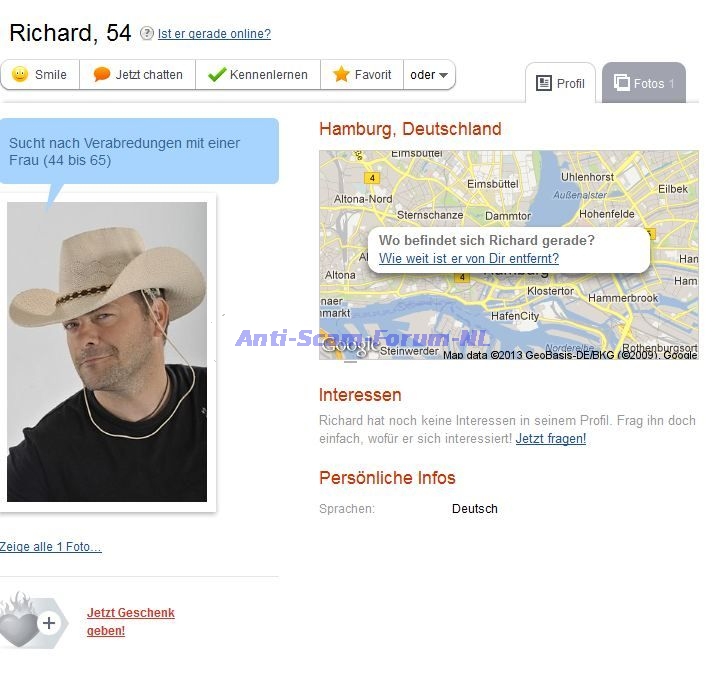This screenshot has width=722, height=675.
Task: Click the Jetzt chatten button
Action: (x=138, y=75)
